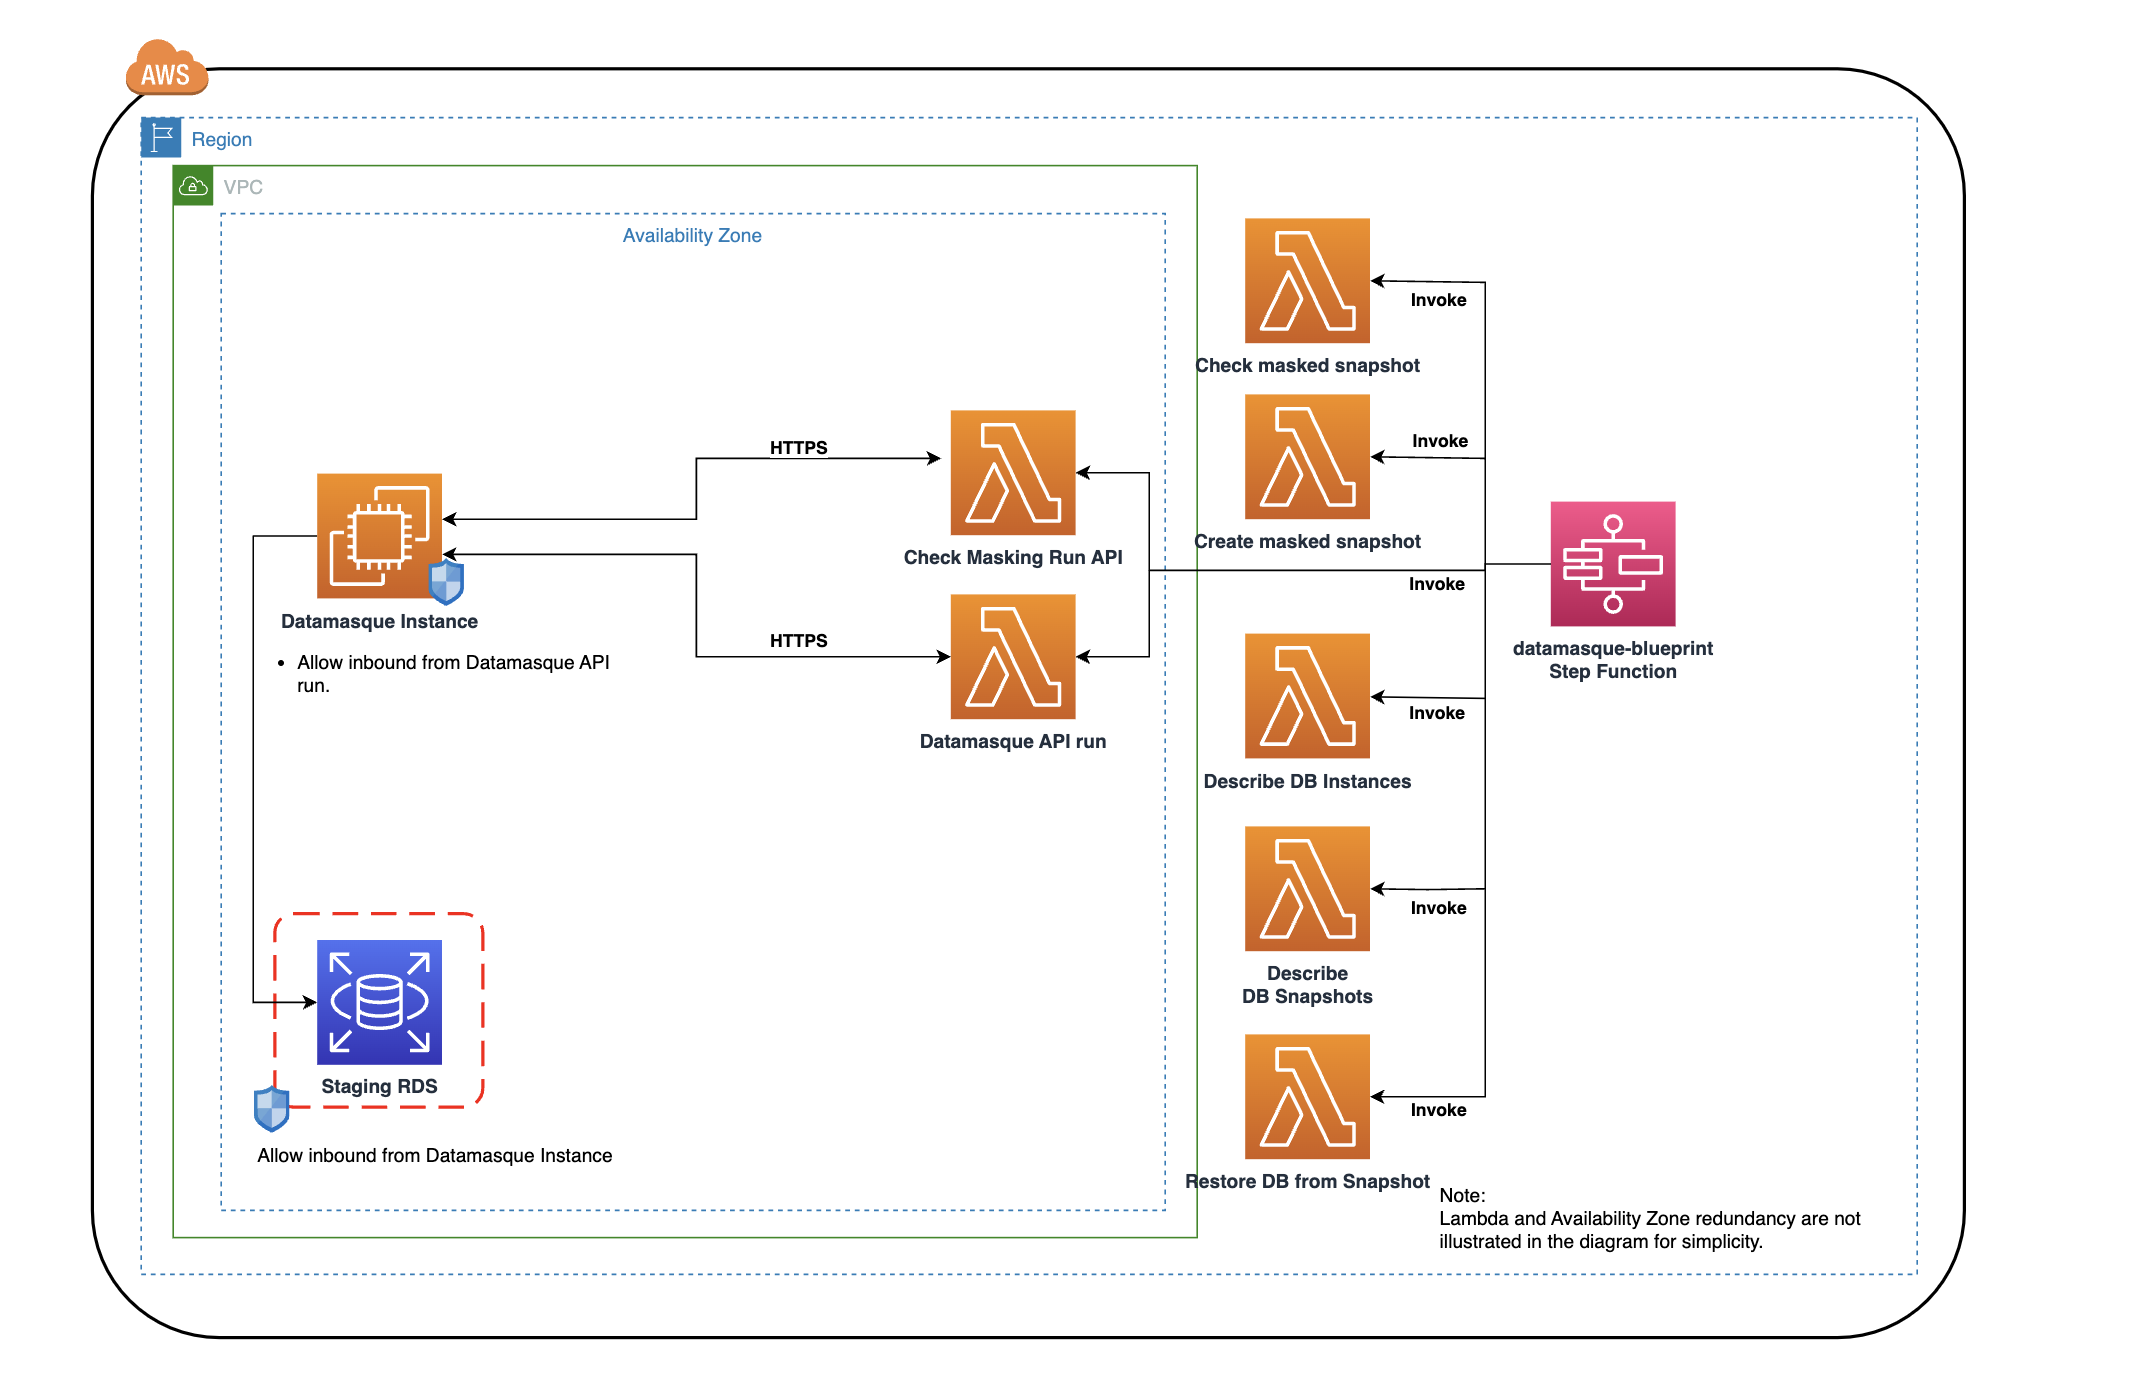Select the datamasque-blueprint Step Function icon
The image size is (2150, 1382).
(x=1612, y=563)
